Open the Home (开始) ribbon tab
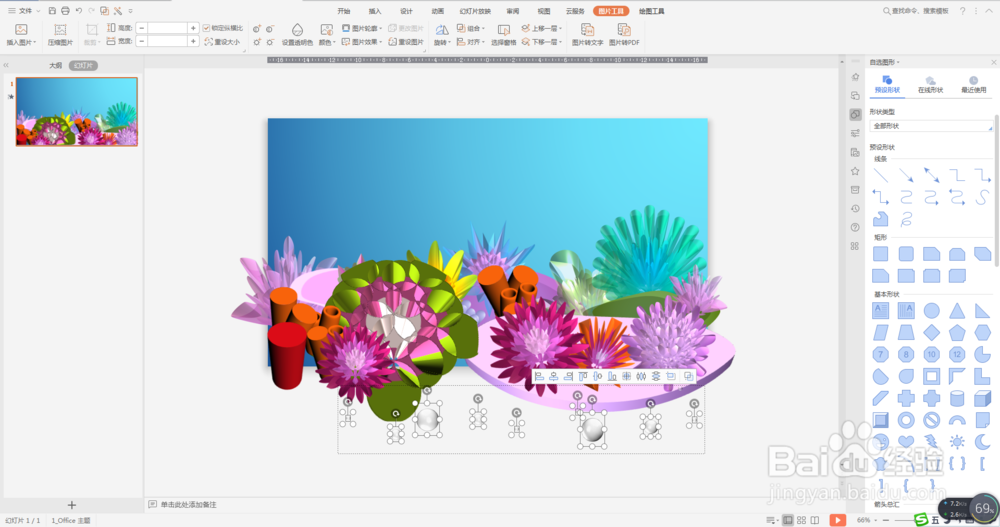 click(x=344, y=11)
